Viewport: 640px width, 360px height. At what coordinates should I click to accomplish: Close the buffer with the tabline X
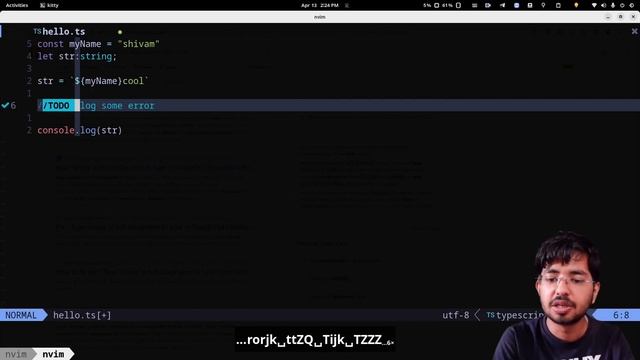tap(634, 31)
